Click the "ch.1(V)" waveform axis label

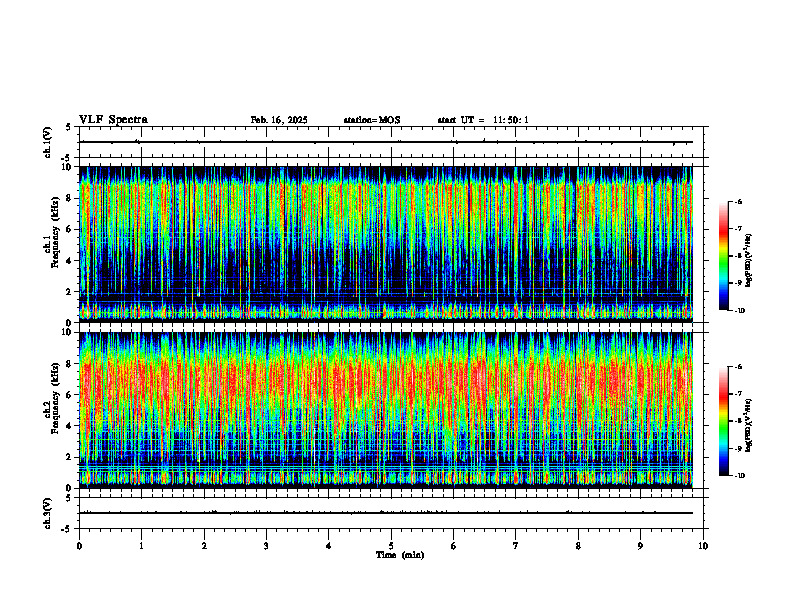47,142
